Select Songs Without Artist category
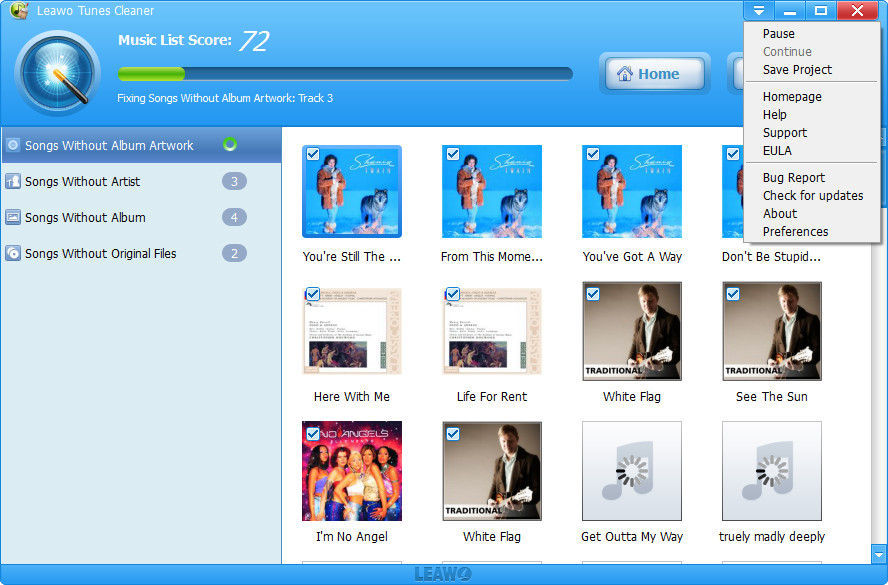The height and width of the screenshot is (585, 888). [x=141, y=181]
